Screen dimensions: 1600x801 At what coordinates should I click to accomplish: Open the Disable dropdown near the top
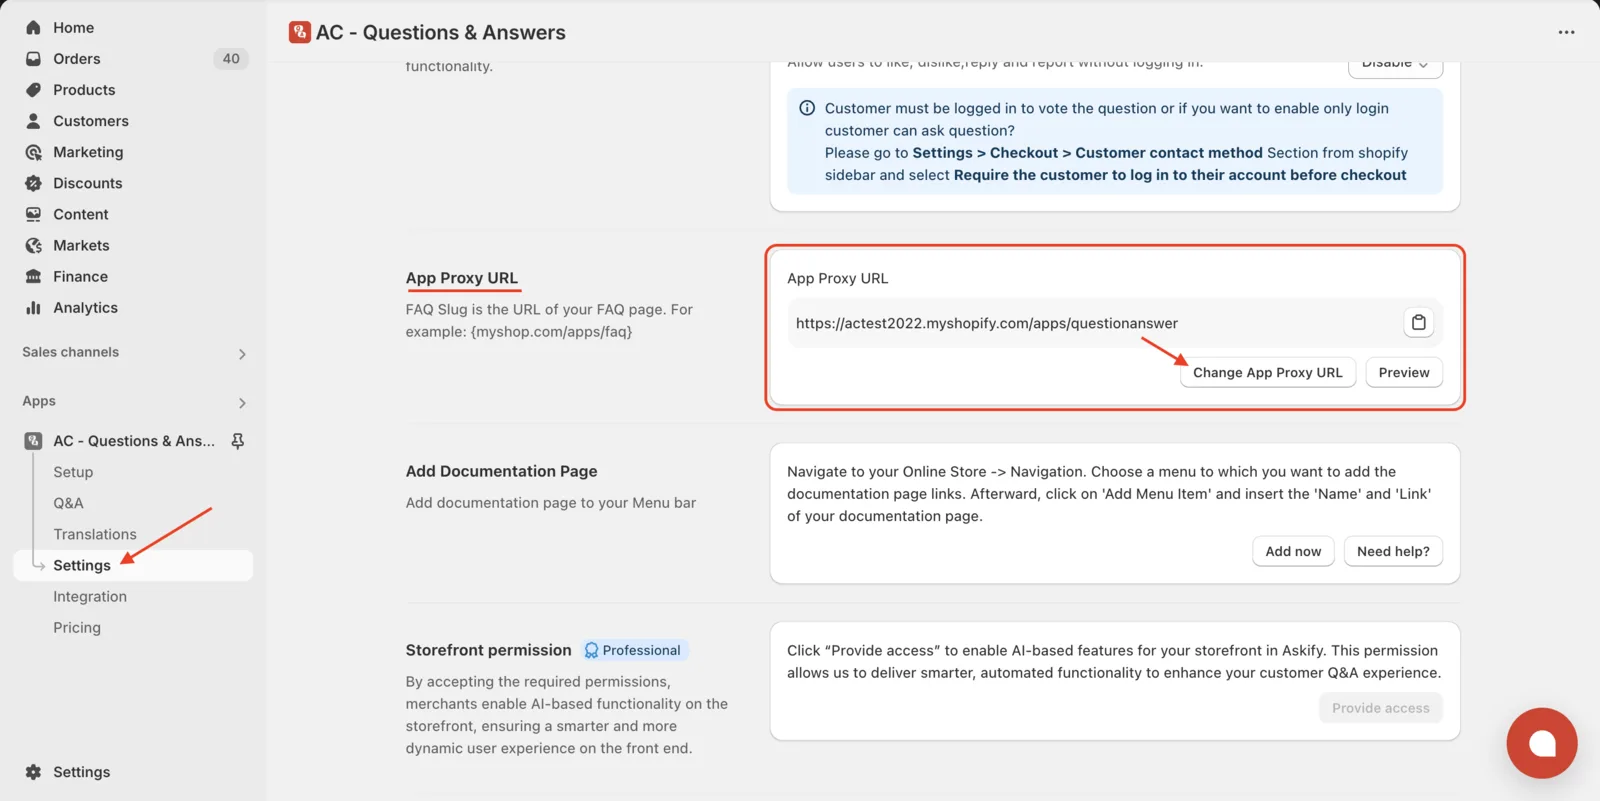pyautogui.click(x=1395, y=65)
